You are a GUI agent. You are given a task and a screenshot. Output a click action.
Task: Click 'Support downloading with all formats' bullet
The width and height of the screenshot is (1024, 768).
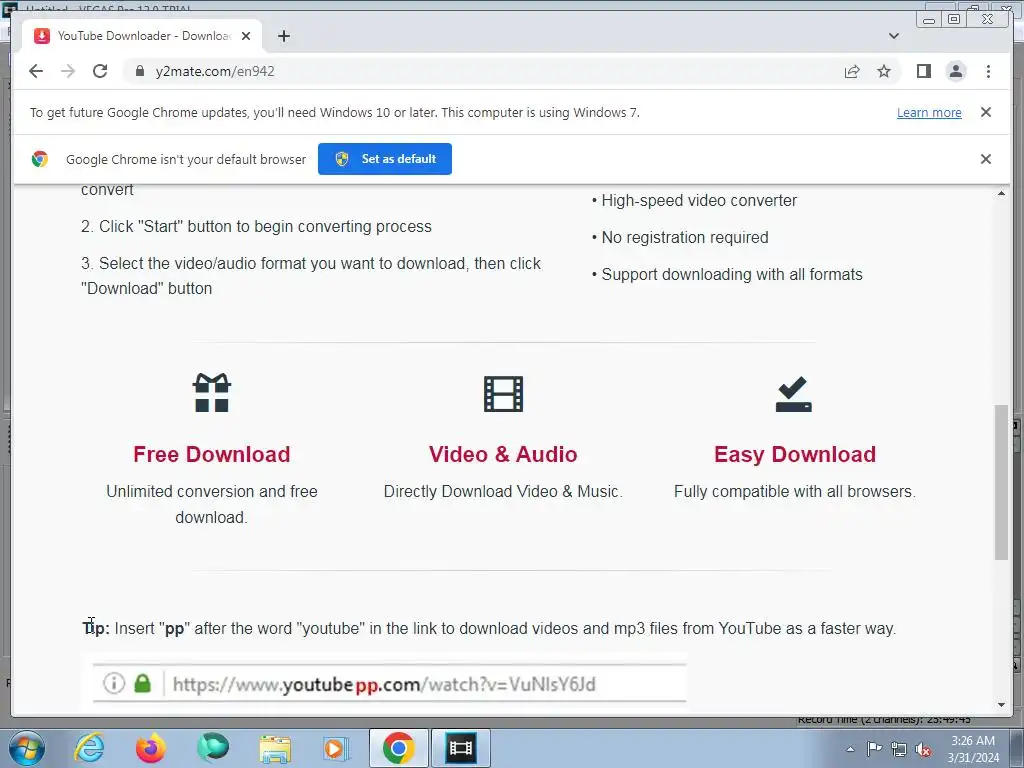click(727, 274)
